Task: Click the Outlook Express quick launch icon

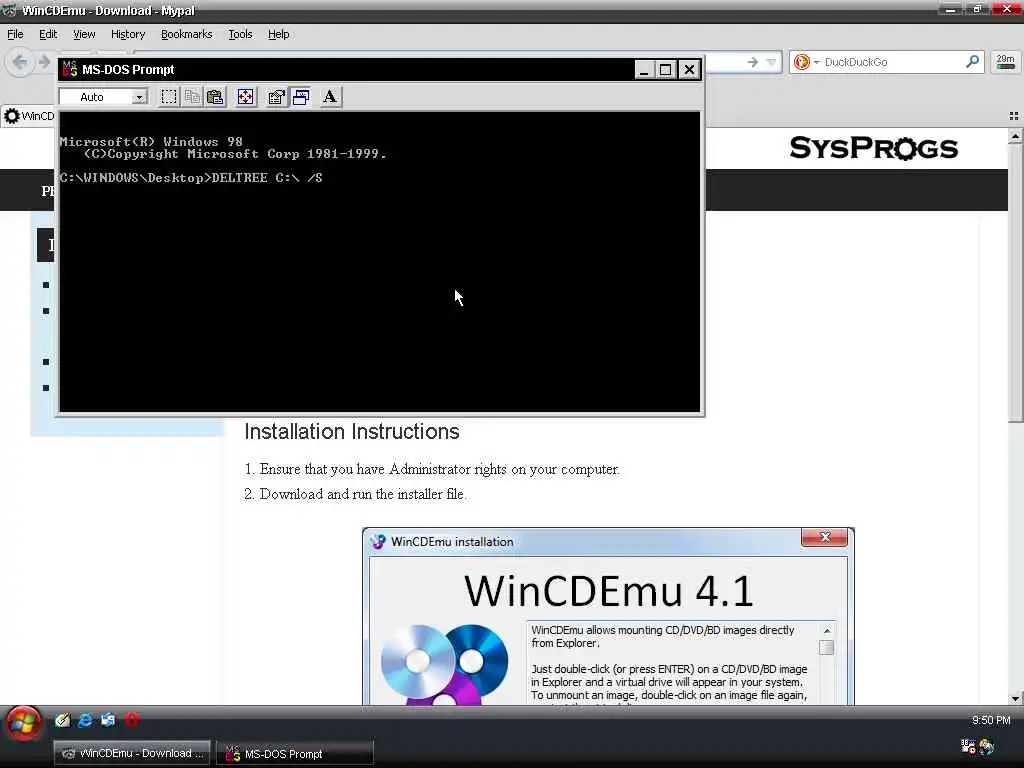Action: click(x=108, y=720)
